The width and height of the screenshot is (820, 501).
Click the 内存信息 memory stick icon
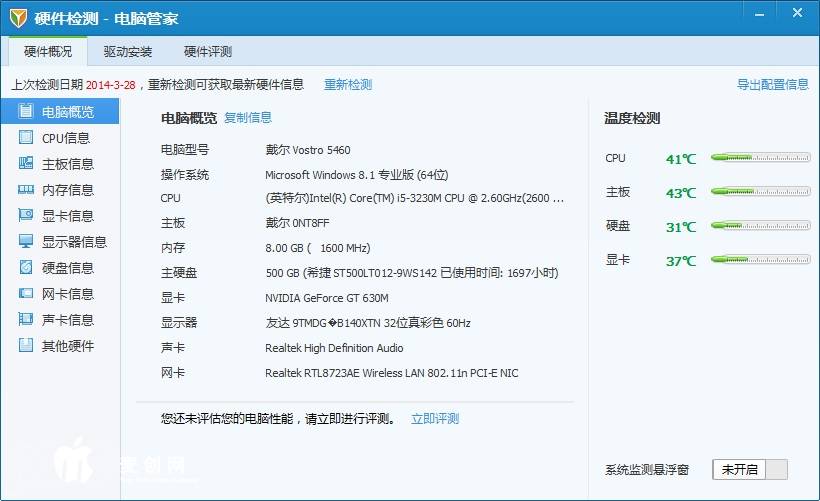[x=25, y=189]
